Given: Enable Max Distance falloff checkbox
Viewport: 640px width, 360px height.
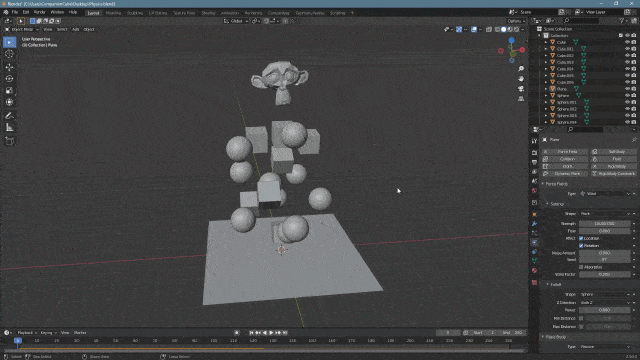Looking at the screenshot, I should pyautogui.click(x=581, y=327).
